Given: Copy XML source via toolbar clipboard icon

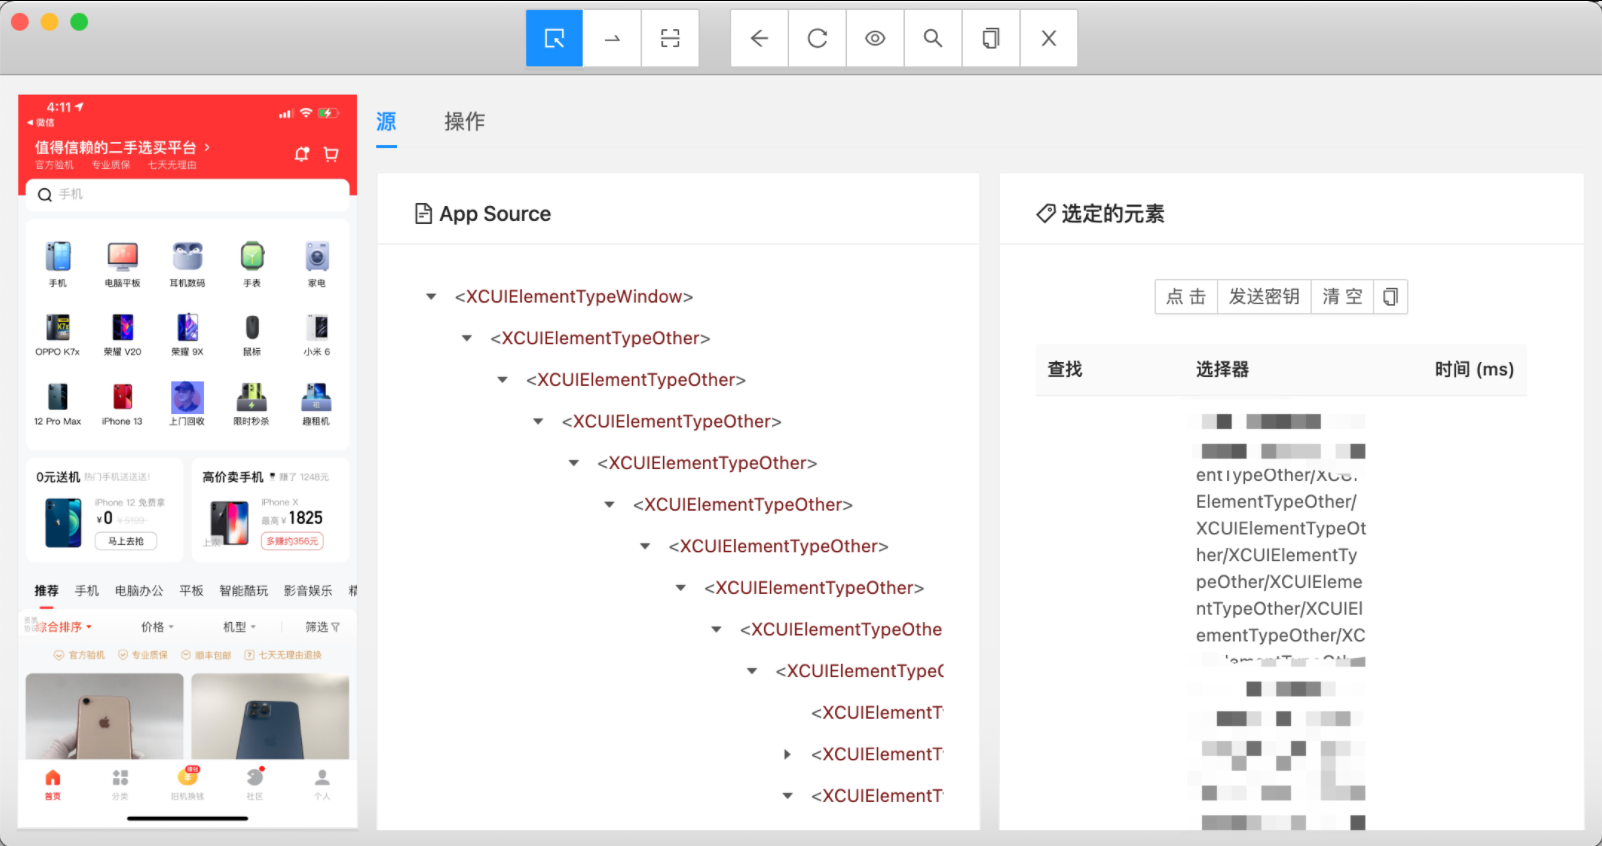Looking at the screenshot, I should click(991, 38).
